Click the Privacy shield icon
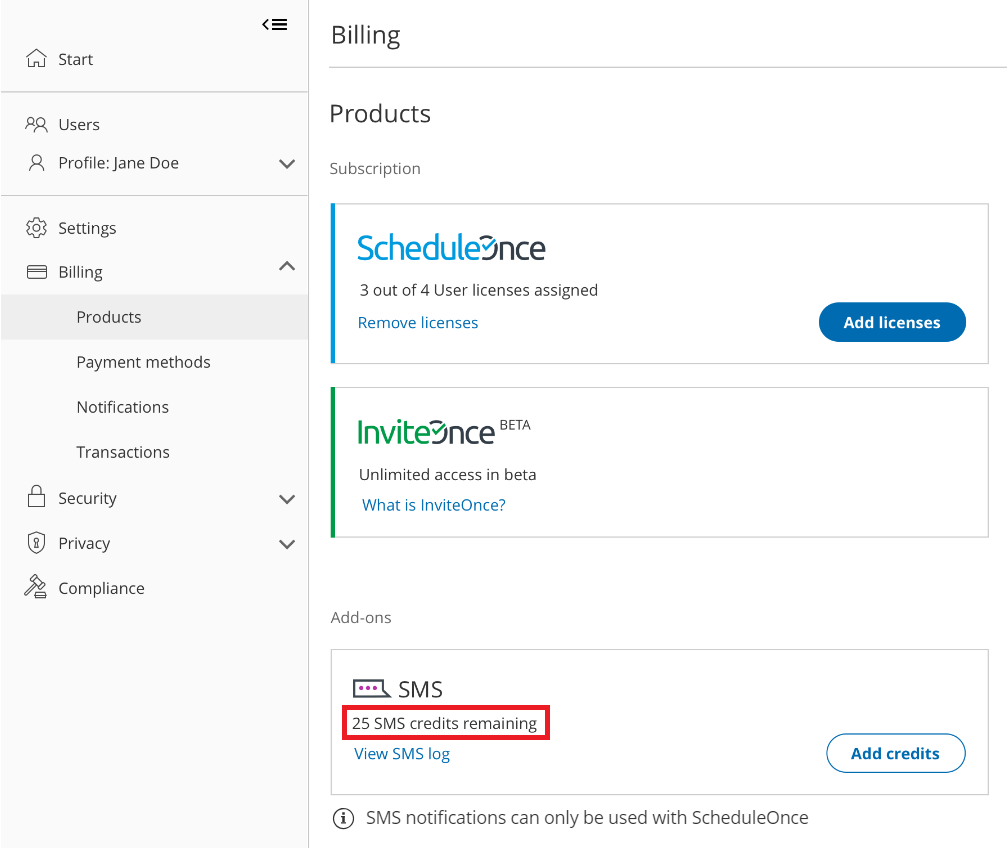1007x848 pixels. click(36, 543)
